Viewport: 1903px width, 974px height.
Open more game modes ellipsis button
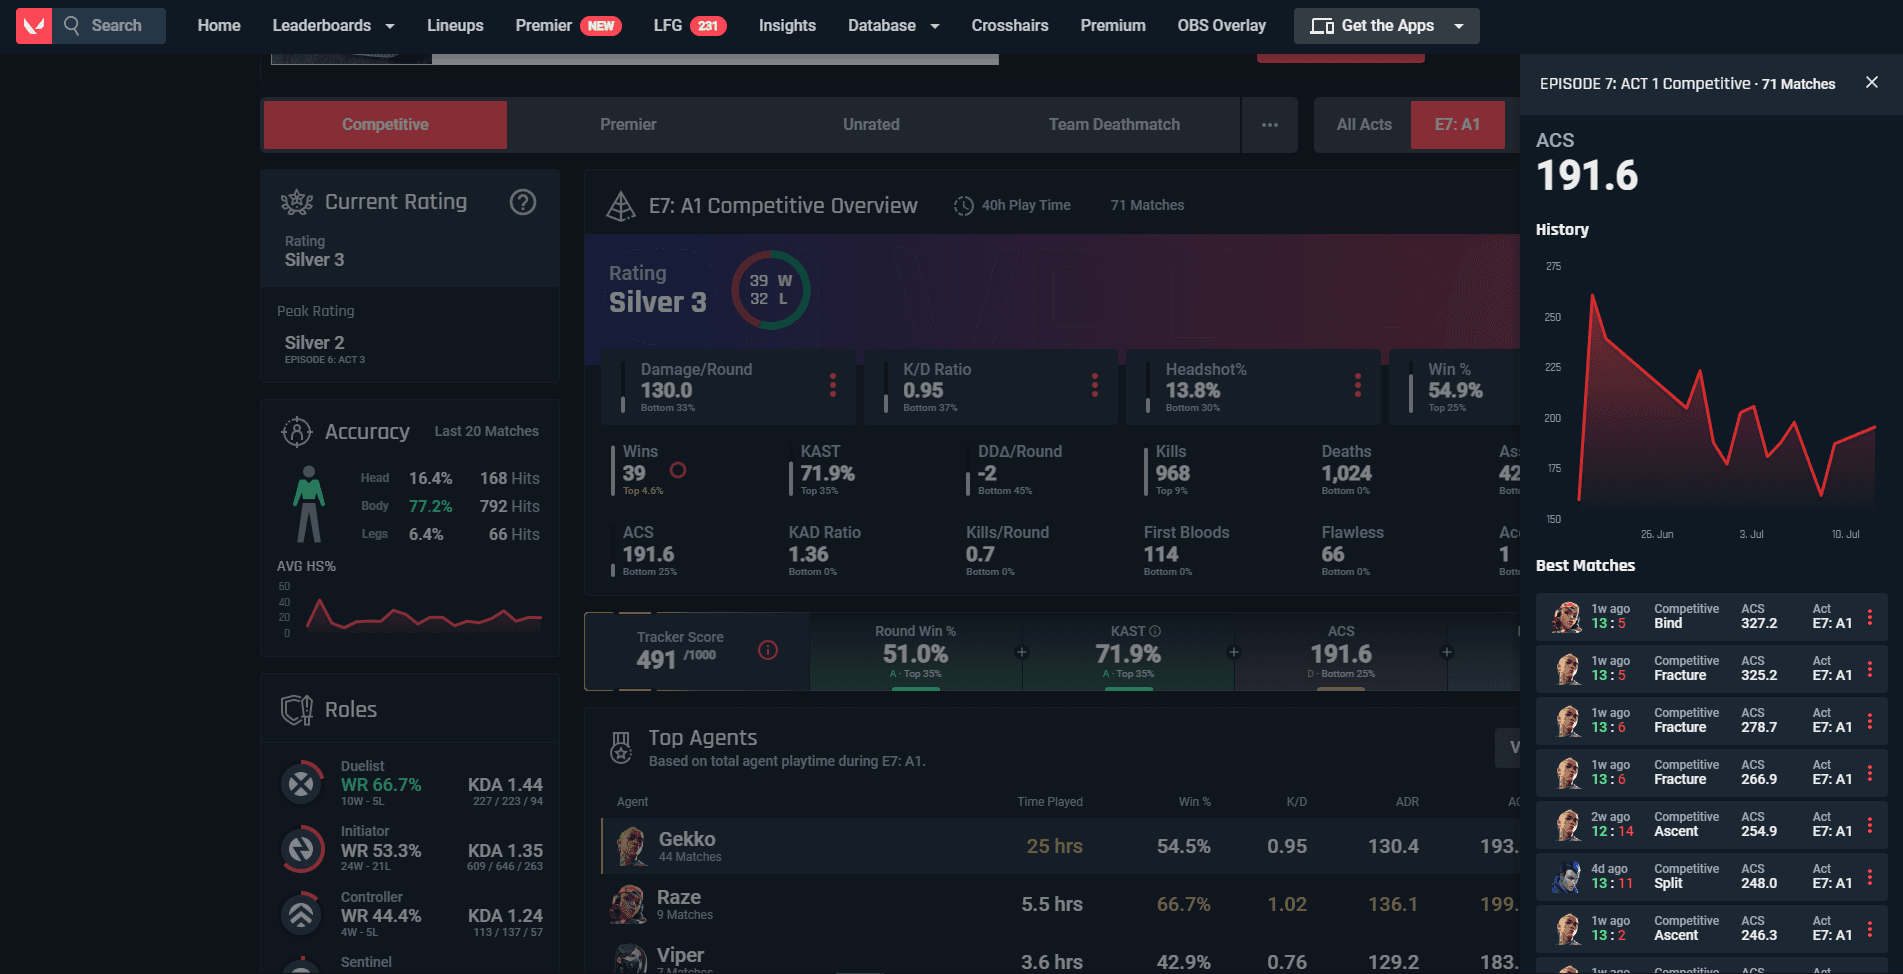(x=1269, y=125)
